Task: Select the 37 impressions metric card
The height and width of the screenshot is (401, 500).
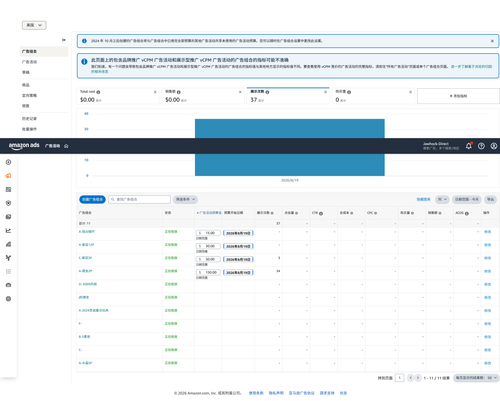Action: click(288, 96)
